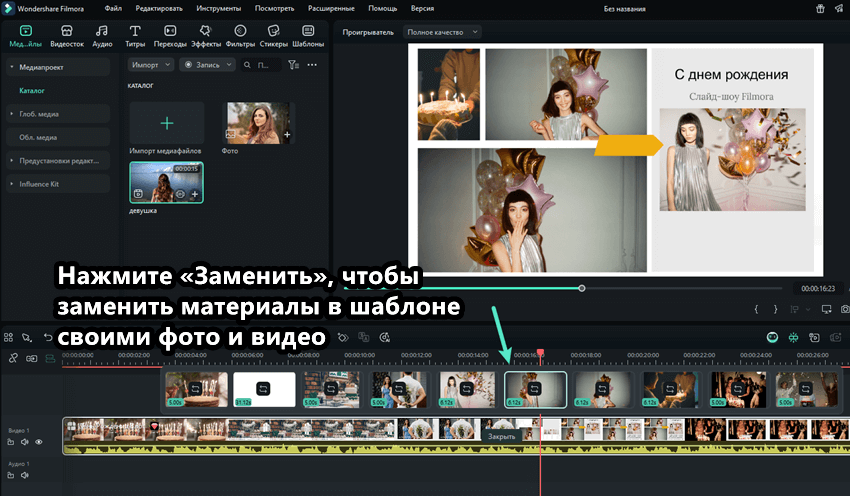The width and height of the screenshot is (850, 496).
Task: Mute the Аудио 1 track
Action: 24,475
